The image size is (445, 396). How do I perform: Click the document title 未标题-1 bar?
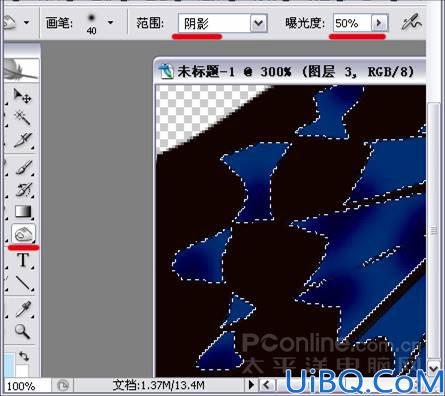point(290,71)
